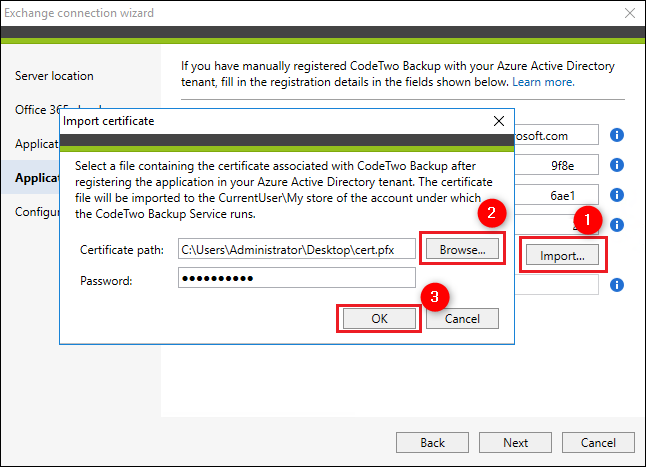This screenshot has height=467, width=646.
Task: Click the Certificate path label
Action: [122, 250]
